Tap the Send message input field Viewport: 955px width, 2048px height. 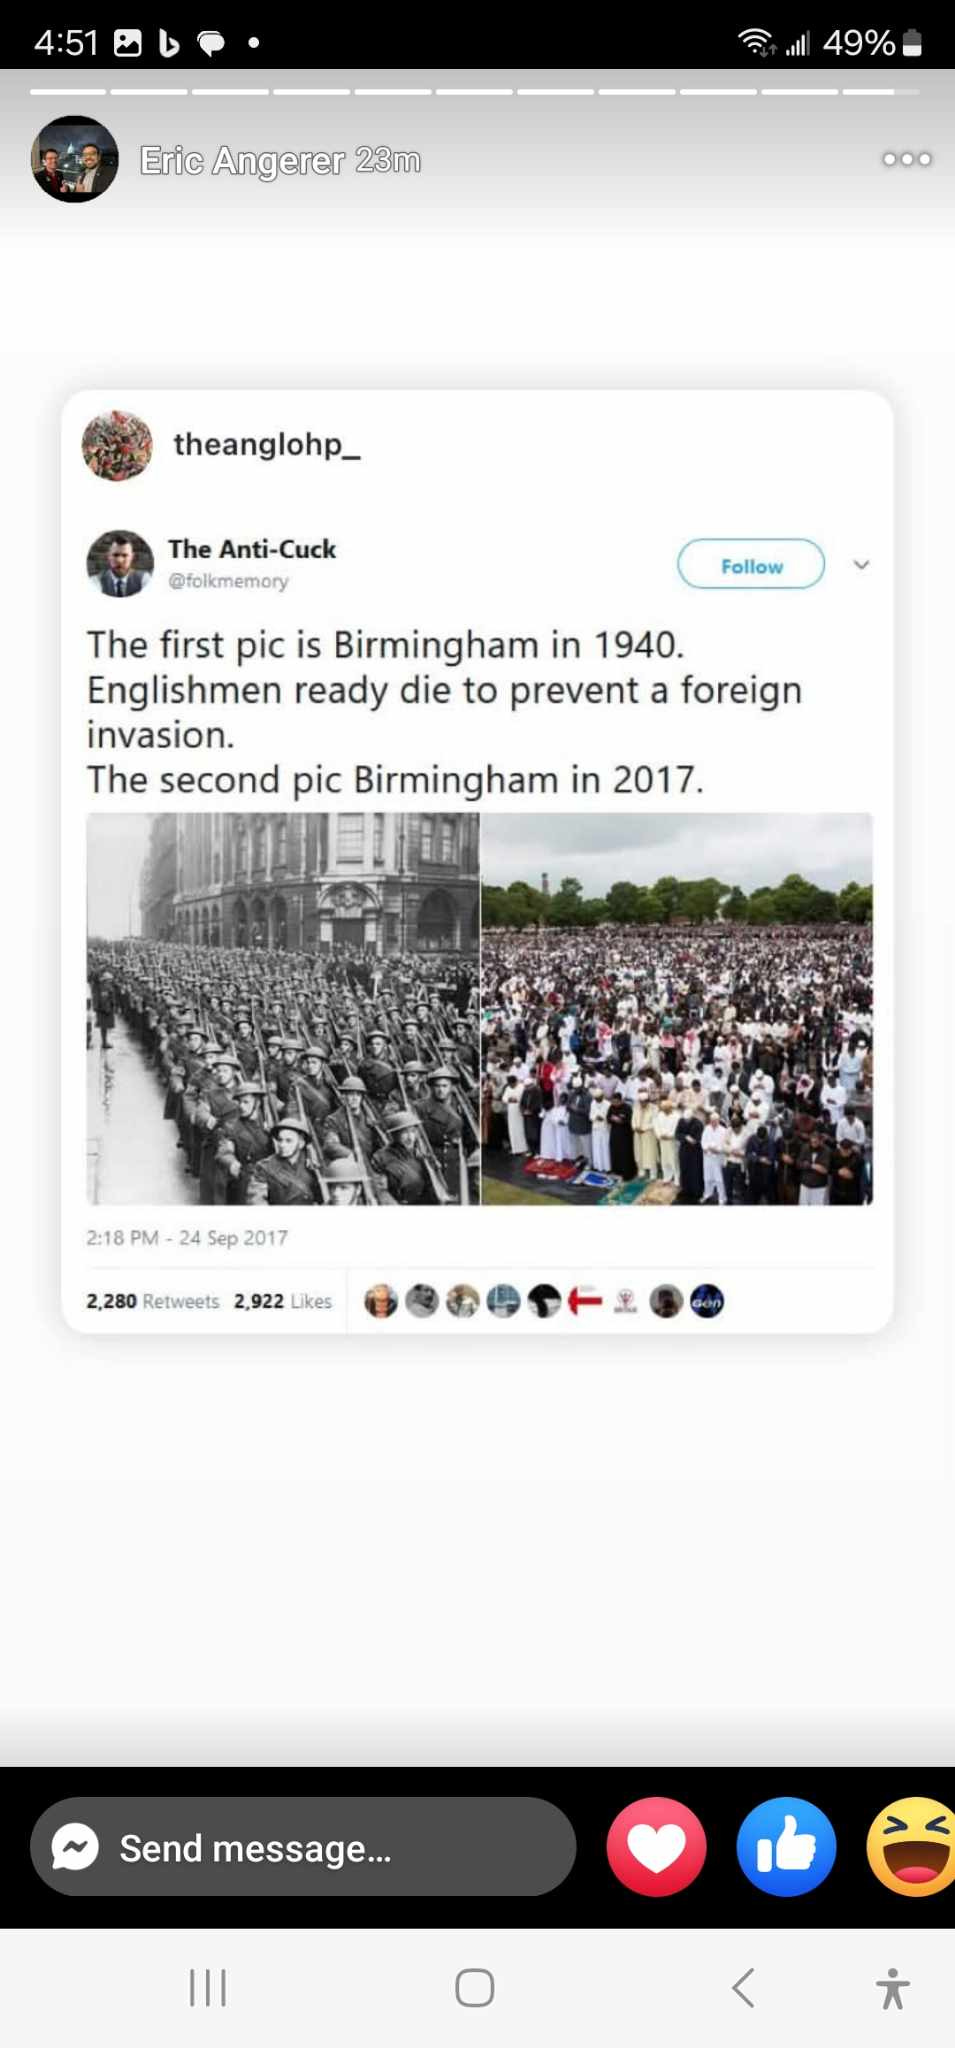(303, 1847)
